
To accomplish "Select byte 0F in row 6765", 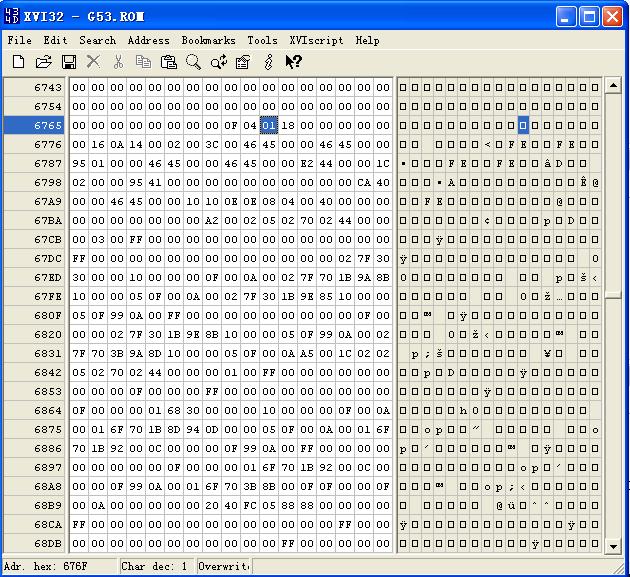I will (231, 125).
